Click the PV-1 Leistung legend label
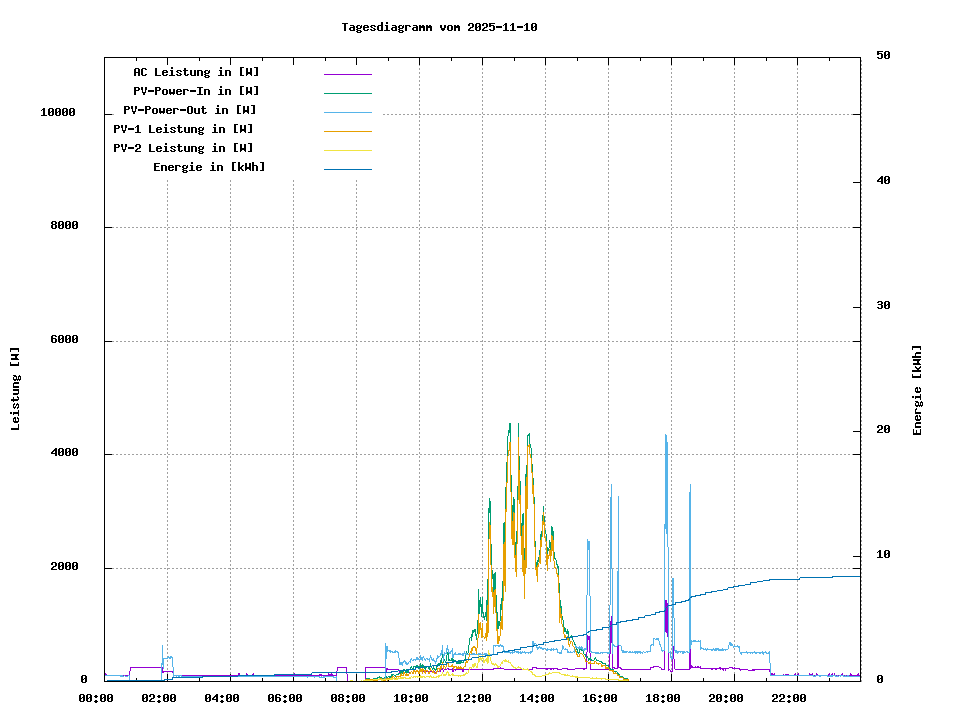 click(183, 129)
